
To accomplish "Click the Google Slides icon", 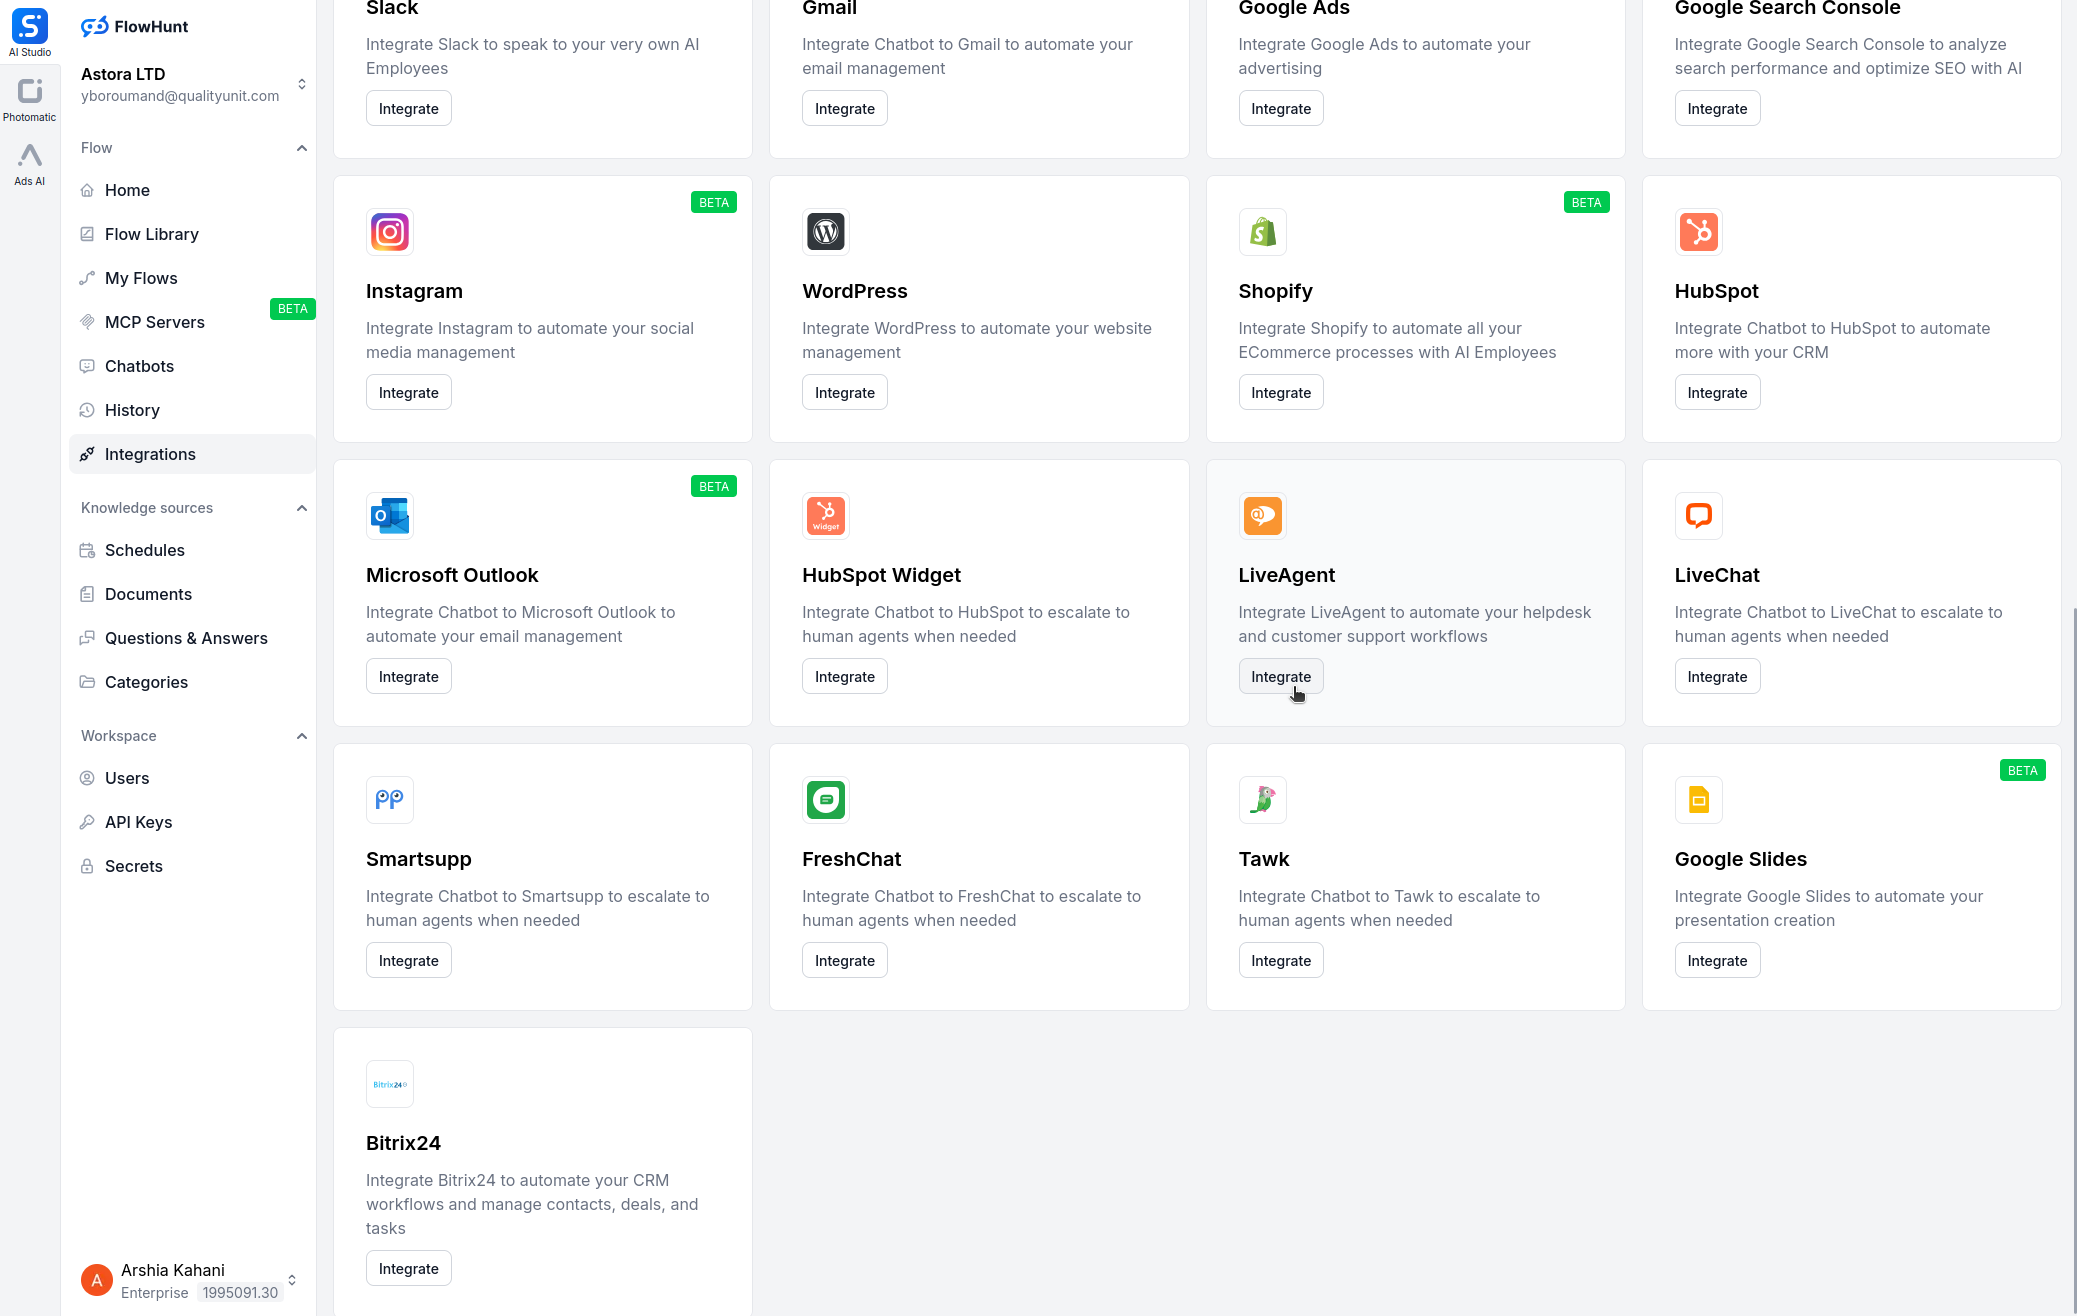I will (1698, 800).
